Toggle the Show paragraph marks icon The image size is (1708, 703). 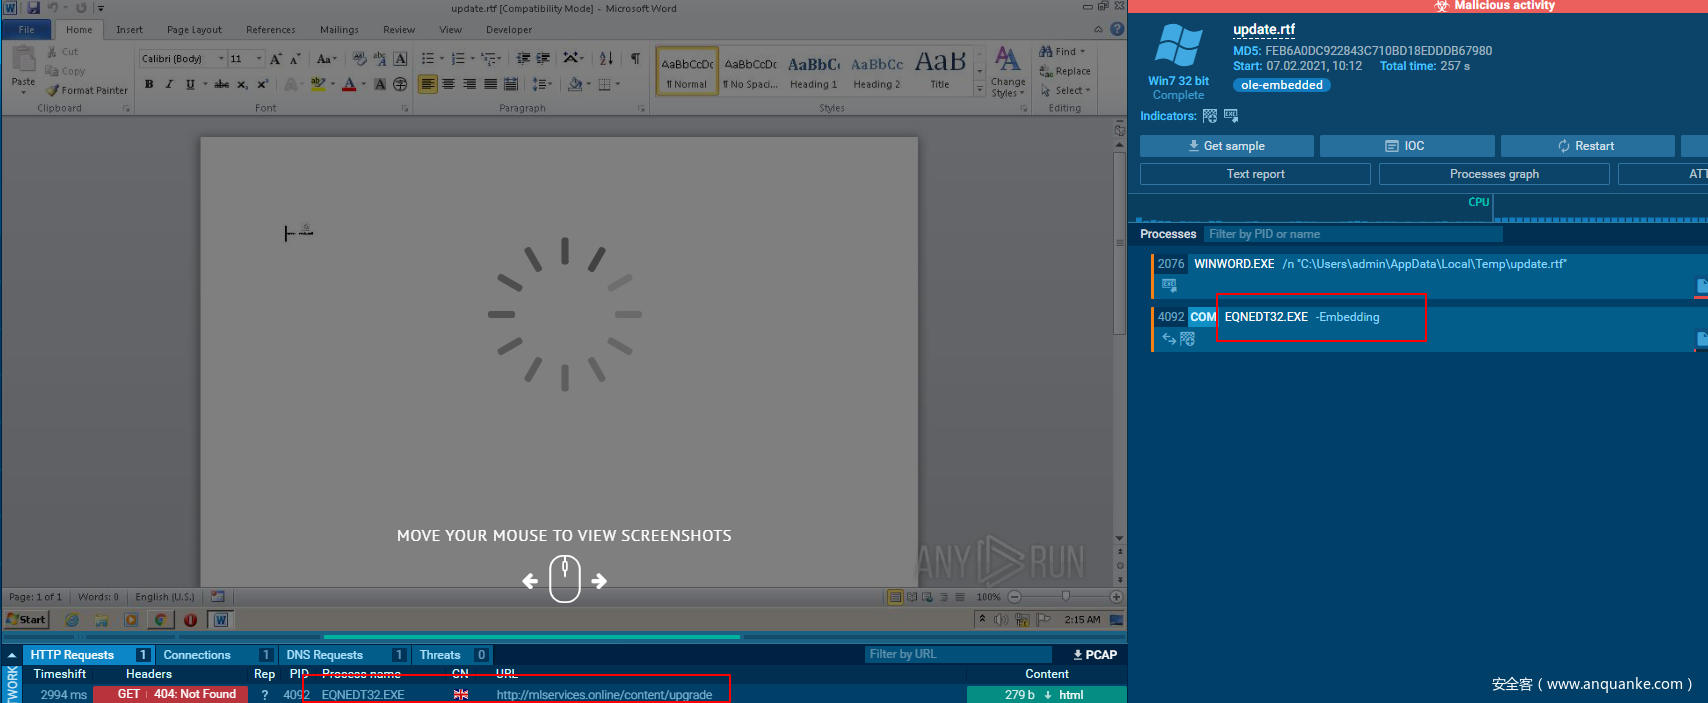[635, 59]
